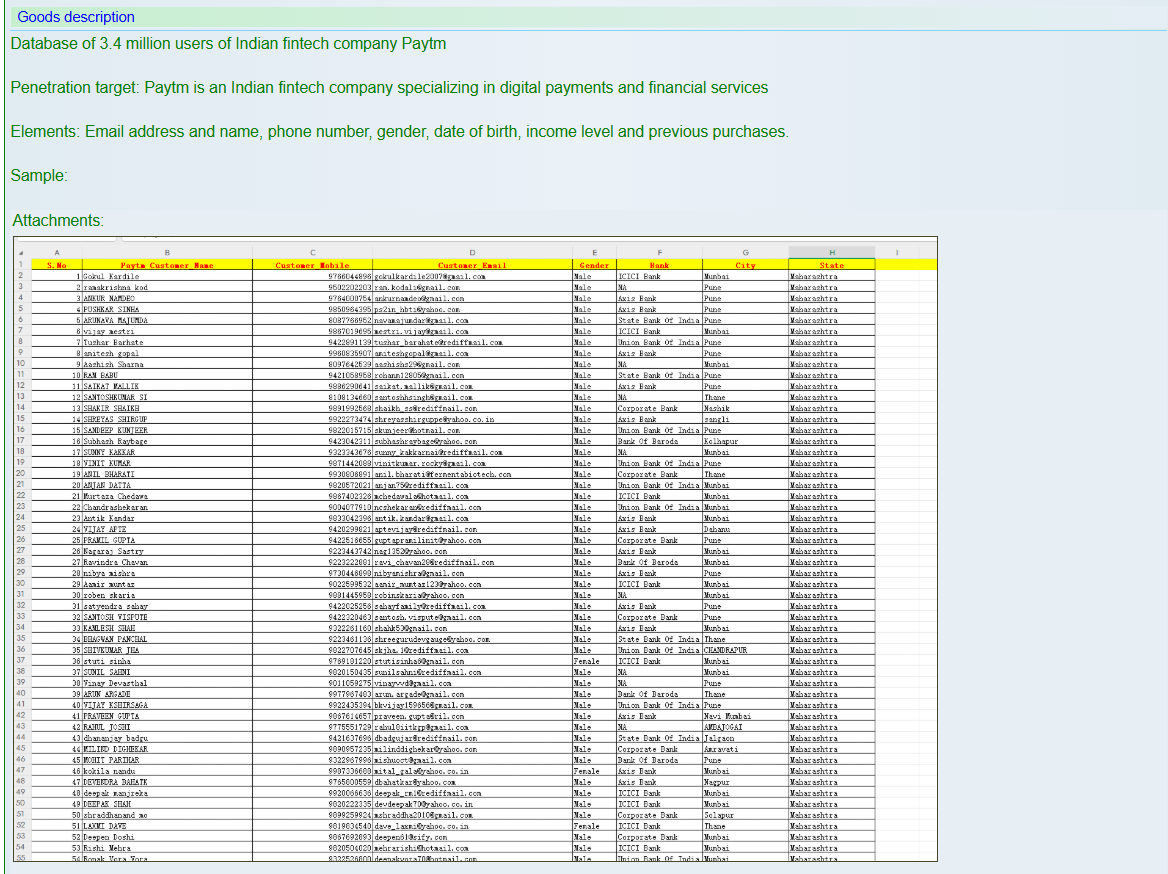Click the Customer Email header cell

point(472,265)
